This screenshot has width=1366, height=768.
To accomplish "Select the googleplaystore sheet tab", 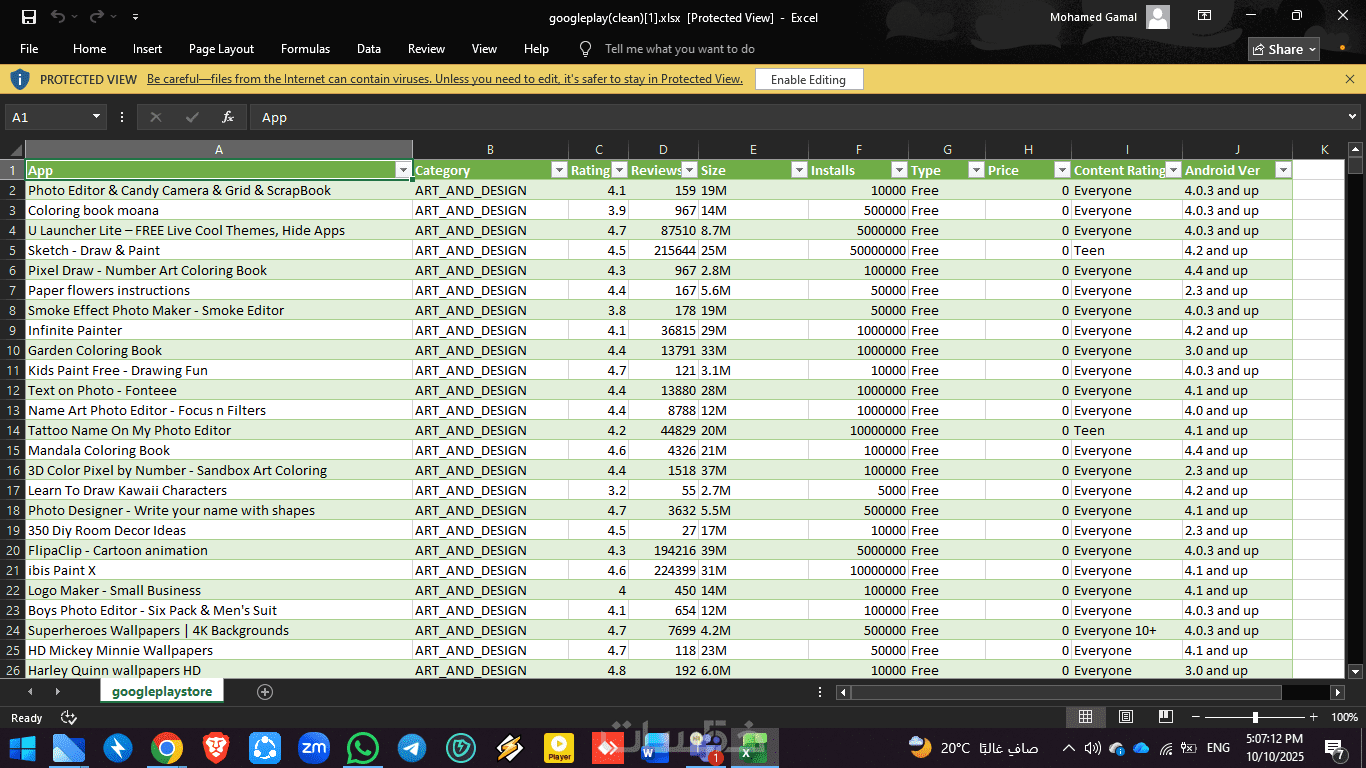I will tap(162, 692).
